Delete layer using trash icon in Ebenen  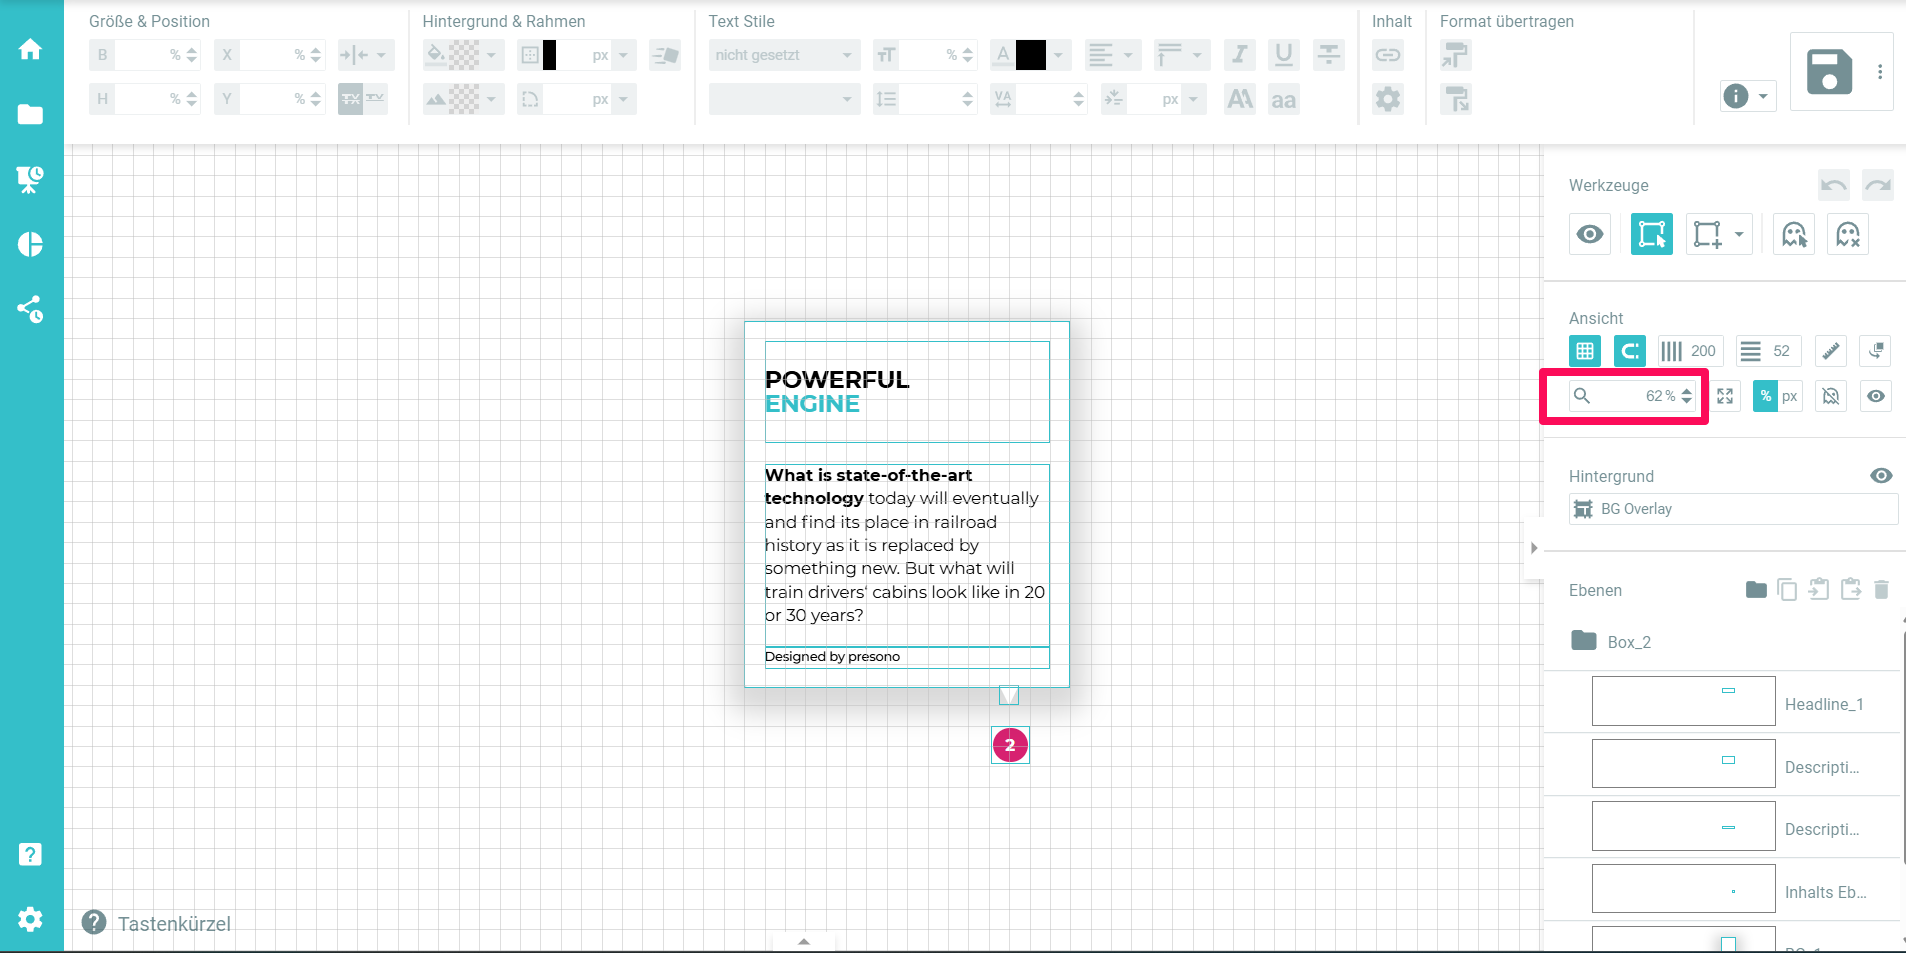coord(1881,590)
